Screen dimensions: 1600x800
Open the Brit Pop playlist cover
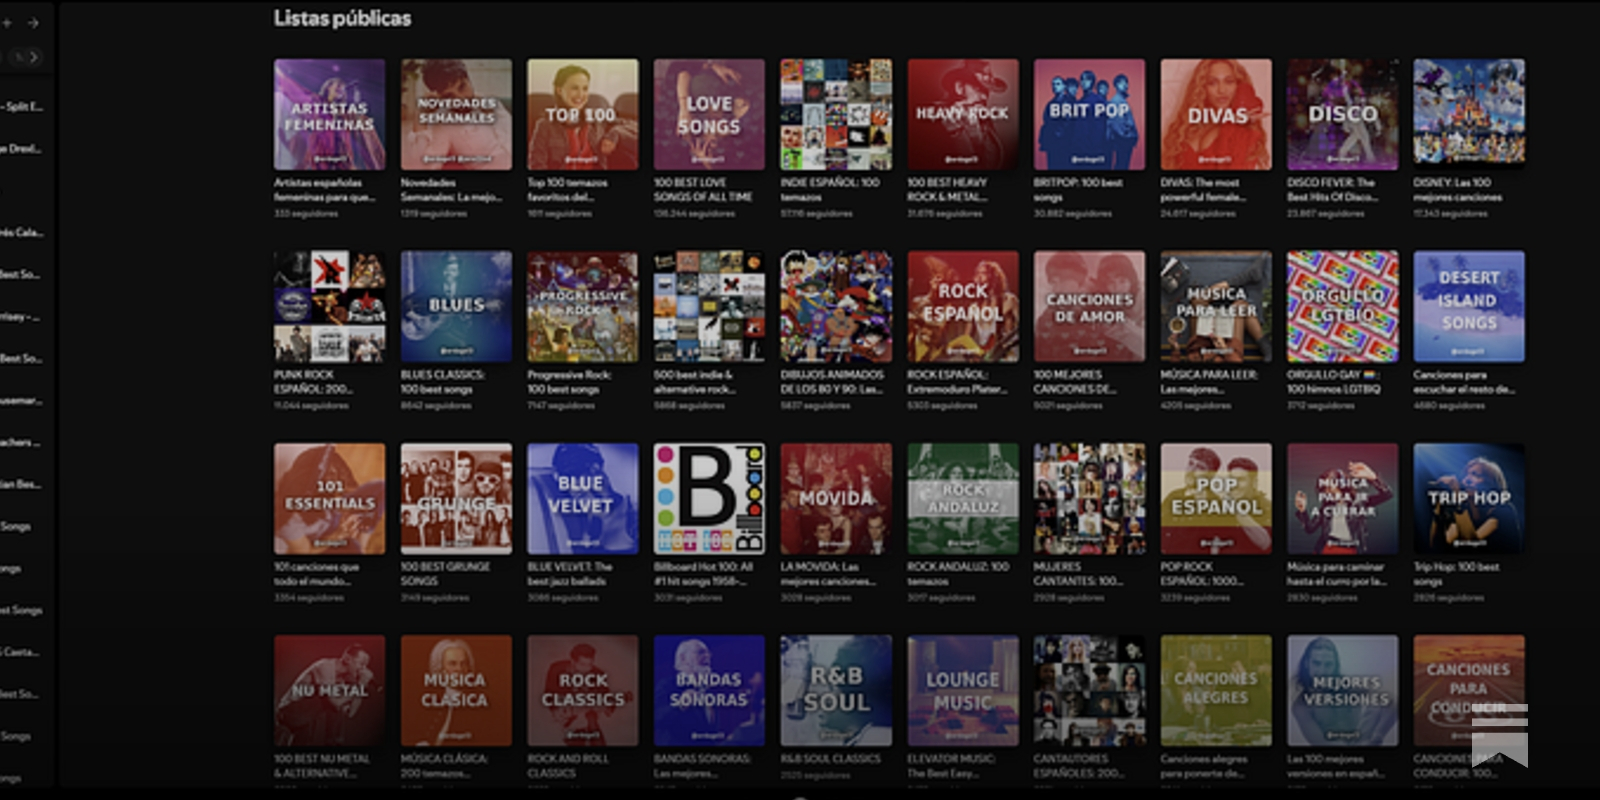pos(1089,114)
